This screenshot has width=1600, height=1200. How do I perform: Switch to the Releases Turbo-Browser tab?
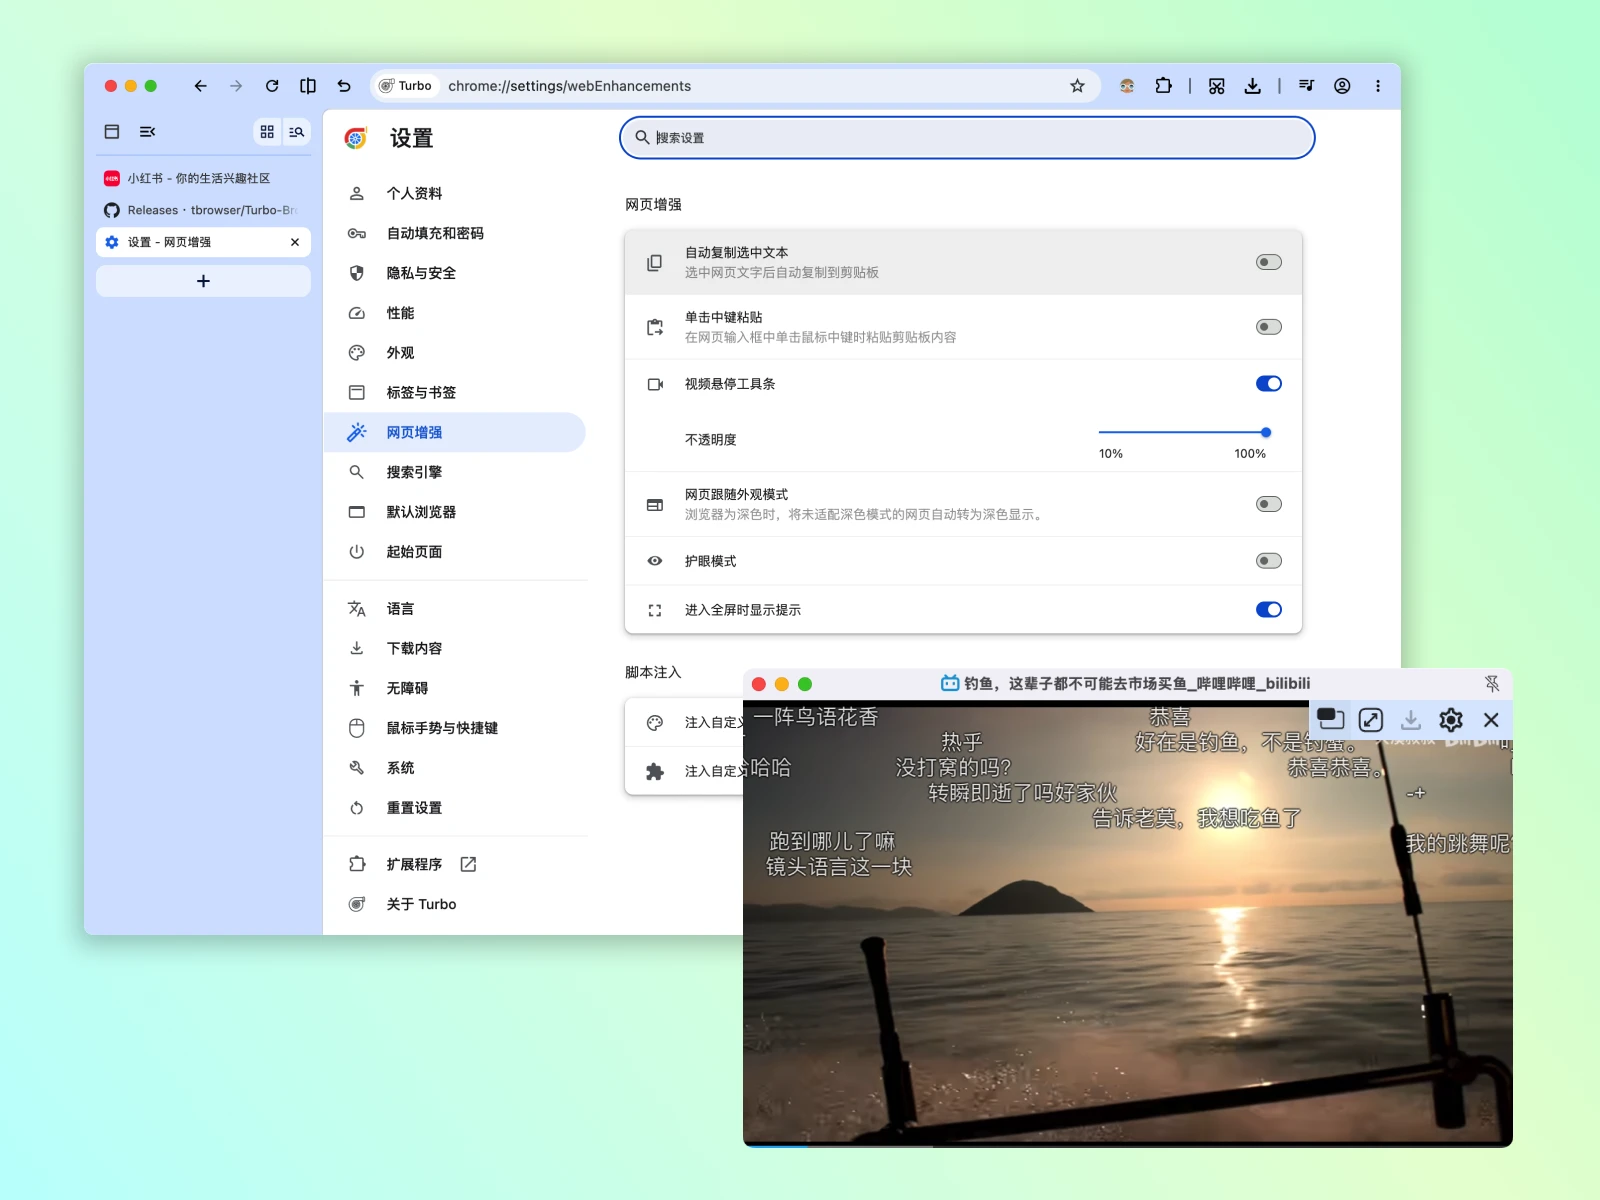click(203, 210)
